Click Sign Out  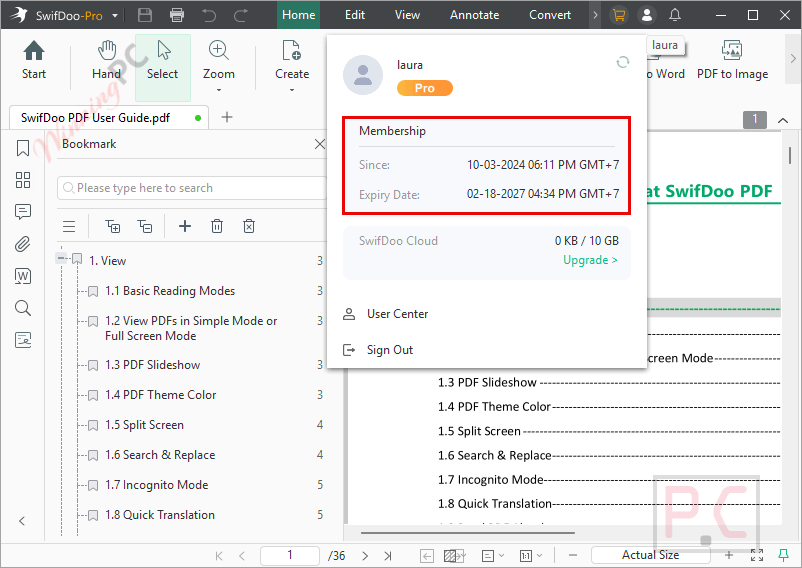(x=390, y=350)
